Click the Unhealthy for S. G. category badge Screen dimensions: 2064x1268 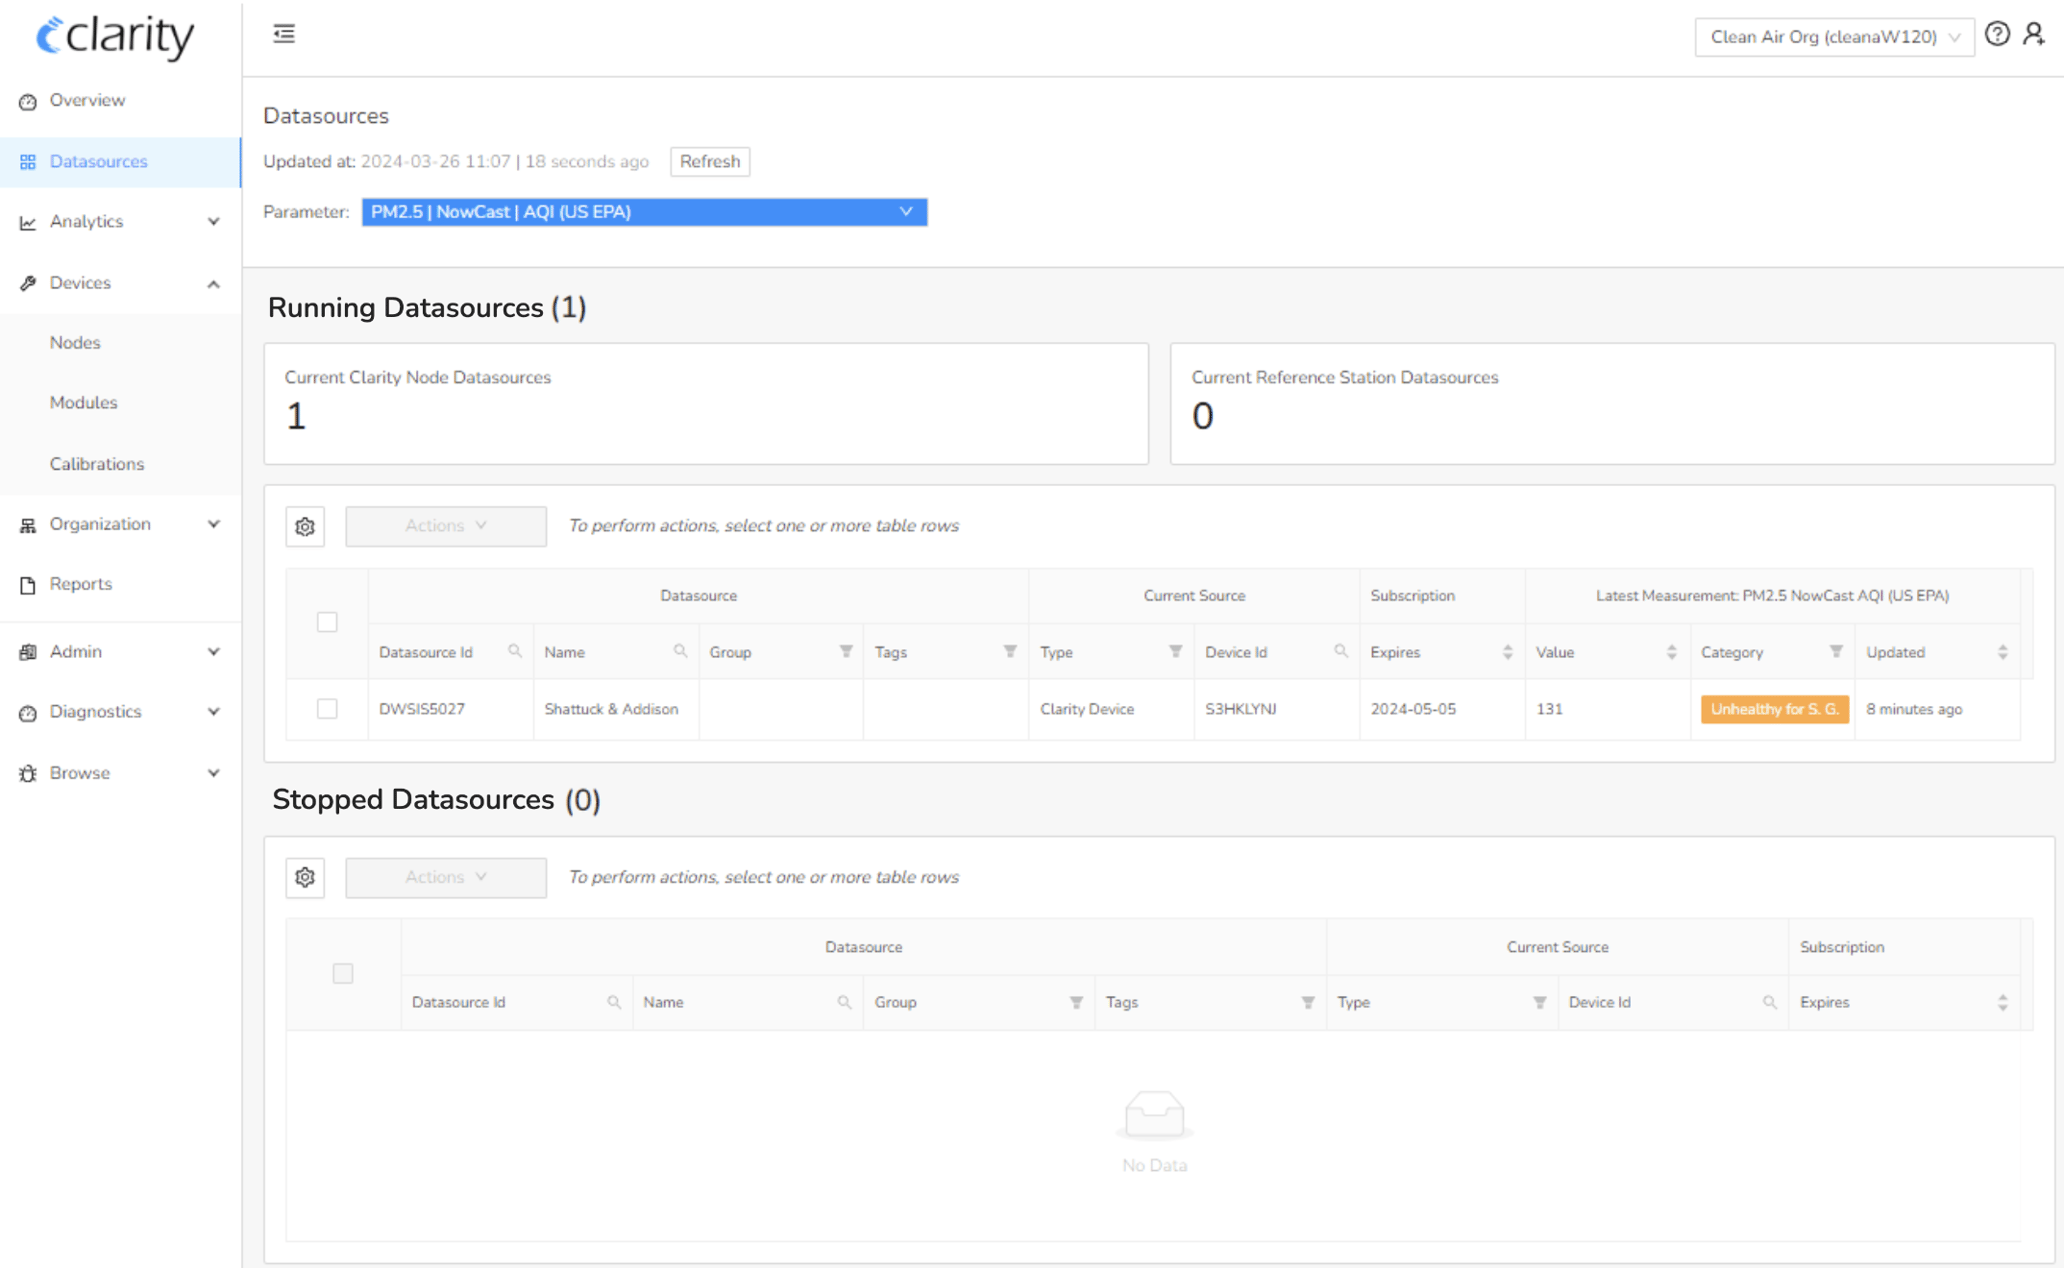pyautogui.click(x=1774, y=708)
